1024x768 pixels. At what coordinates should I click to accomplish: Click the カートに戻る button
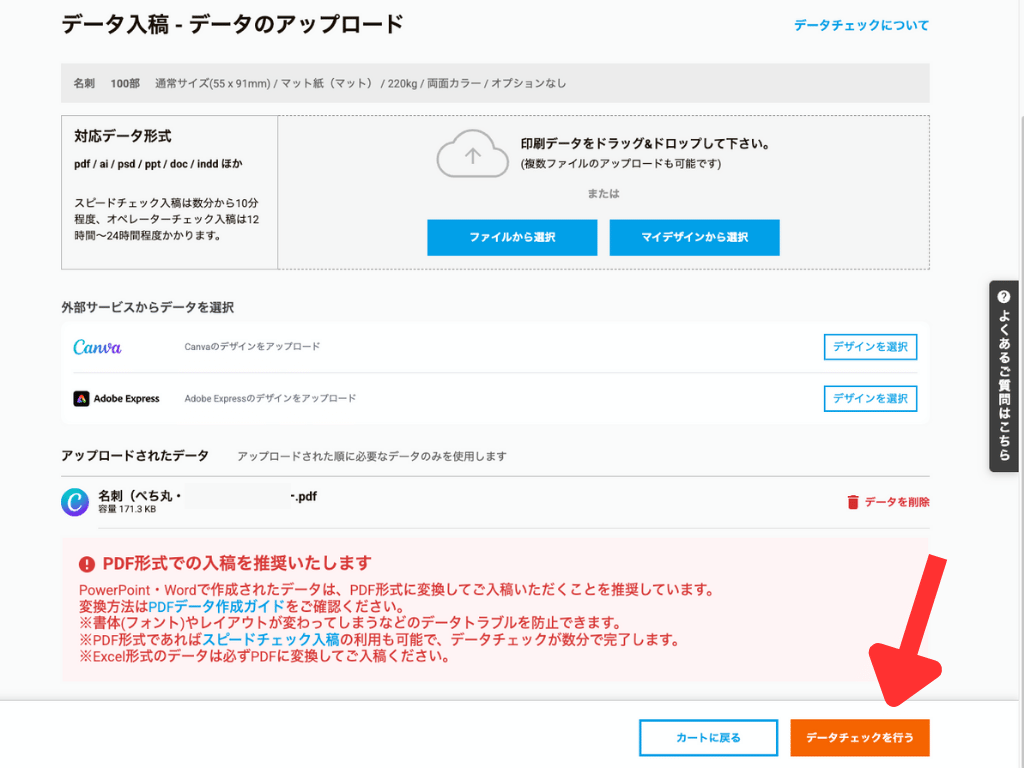pyautogui.click(x=708, y=737)
